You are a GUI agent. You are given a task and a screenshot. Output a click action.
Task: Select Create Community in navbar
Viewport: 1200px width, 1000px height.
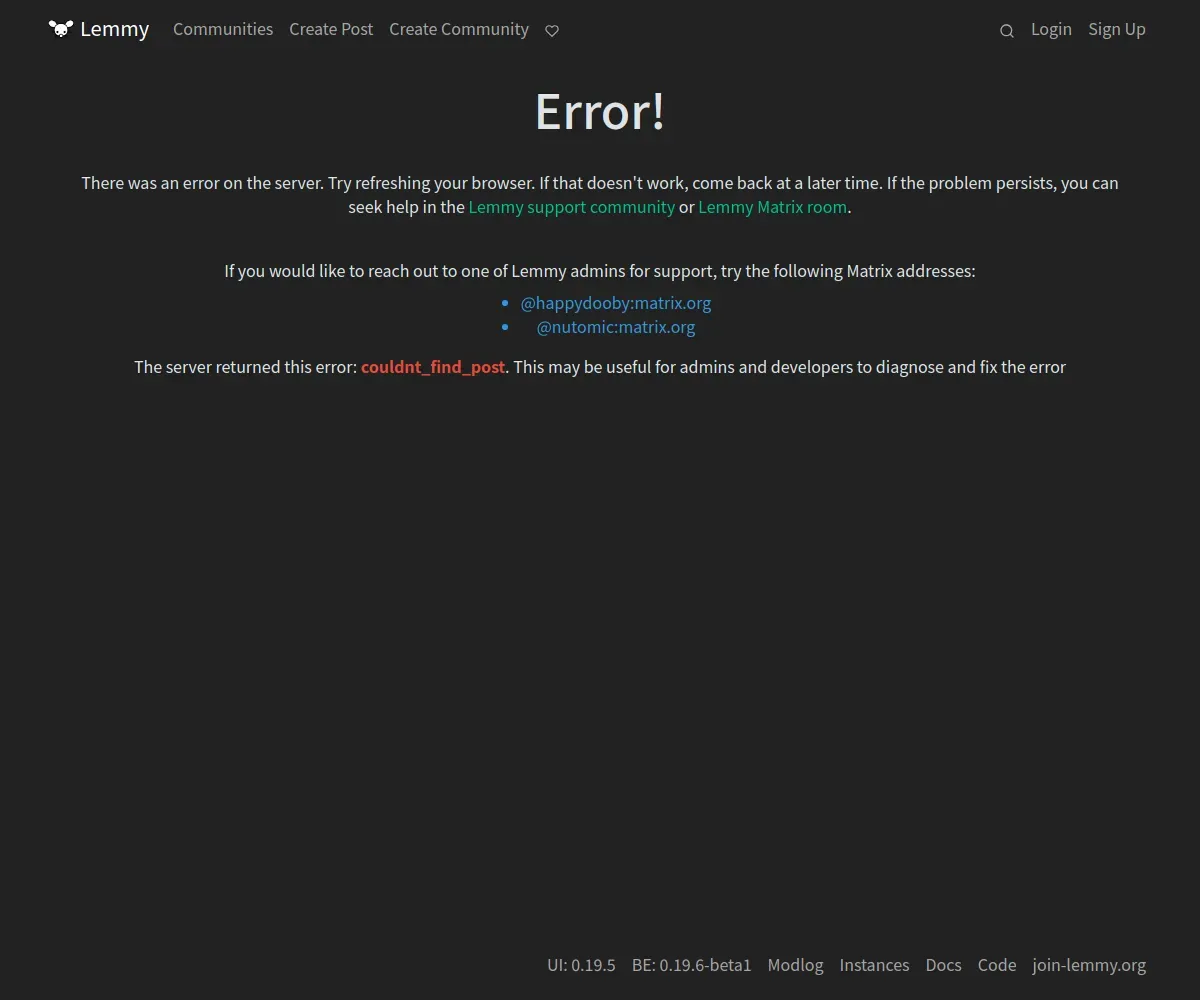point(459,29)
